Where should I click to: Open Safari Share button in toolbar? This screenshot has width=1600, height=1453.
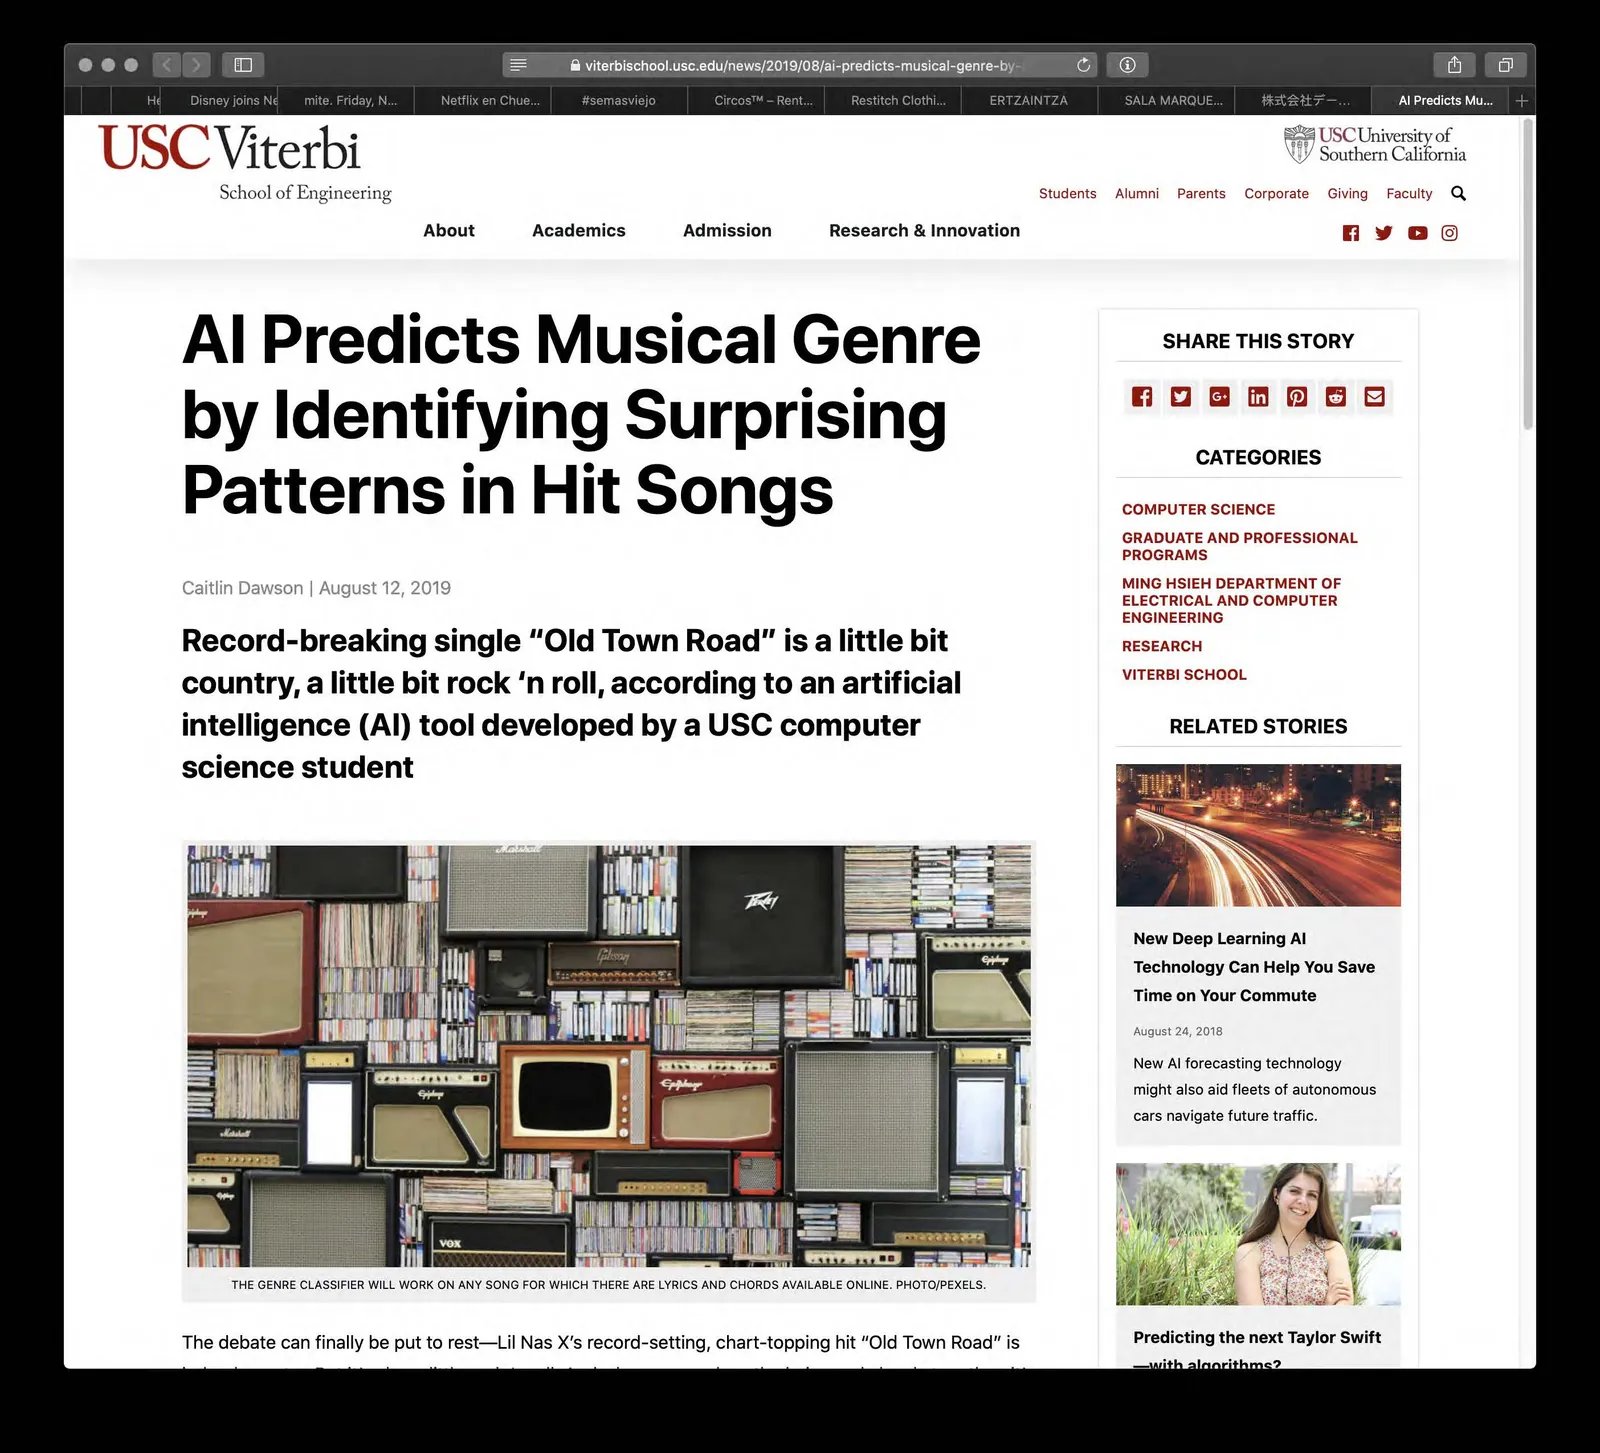tap(1455, 65)
